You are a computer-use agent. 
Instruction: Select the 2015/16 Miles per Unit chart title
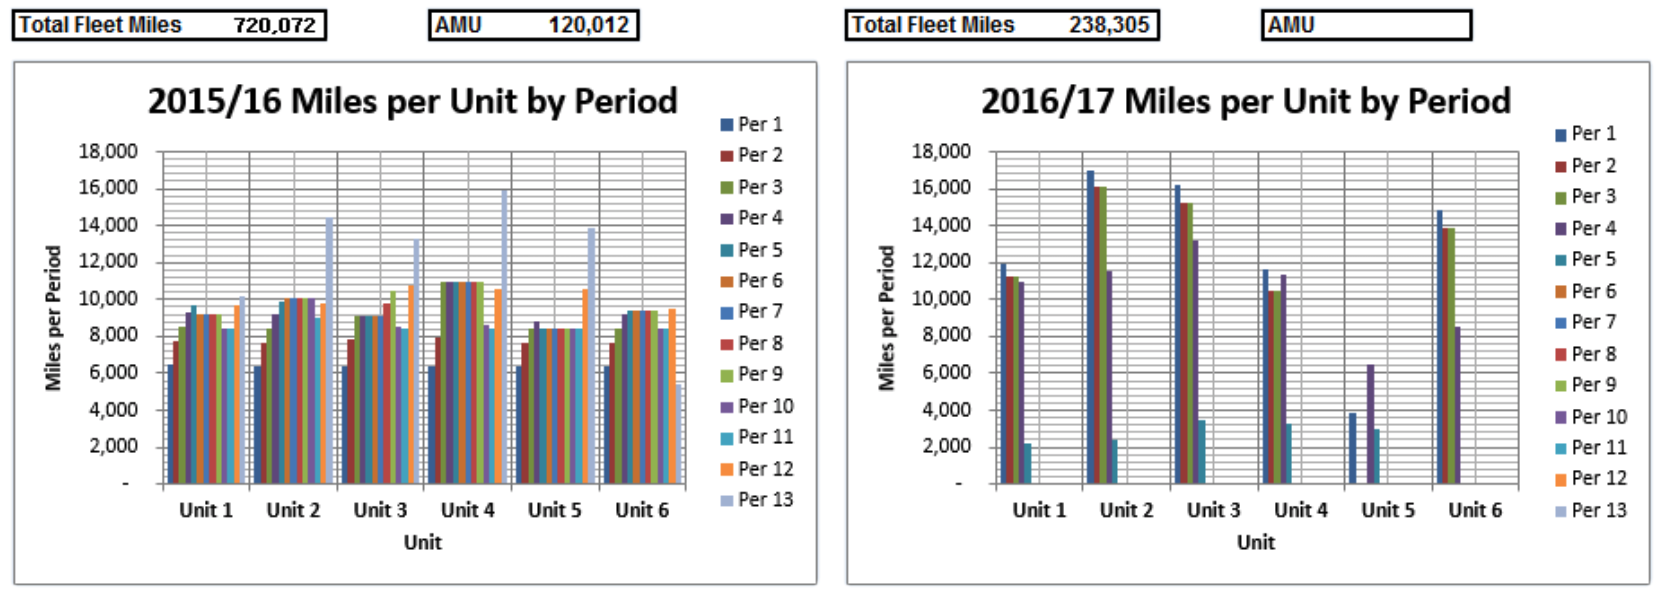click(x=412, y=101)
